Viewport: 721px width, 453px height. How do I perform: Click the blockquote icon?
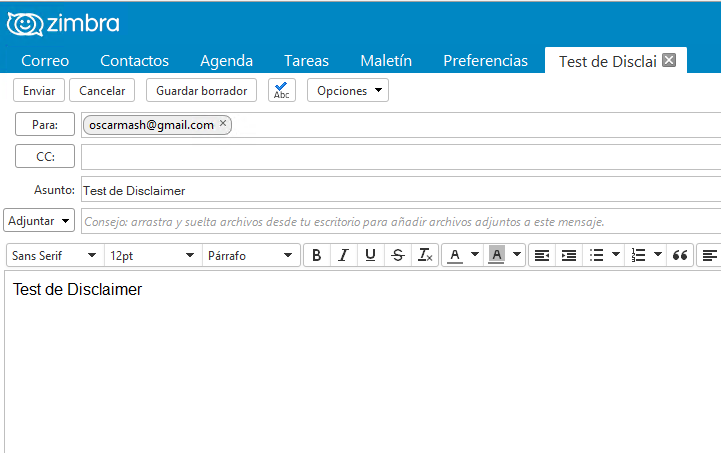click(680, 255)
